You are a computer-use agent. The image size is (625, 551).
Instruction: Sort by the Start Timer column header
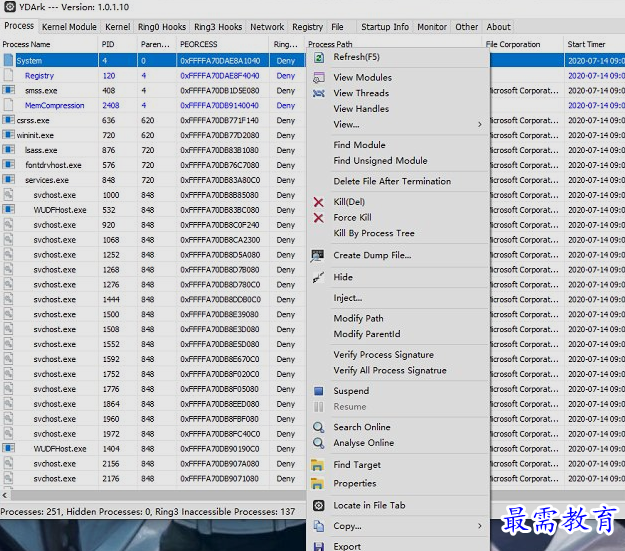tap(594, 44)
